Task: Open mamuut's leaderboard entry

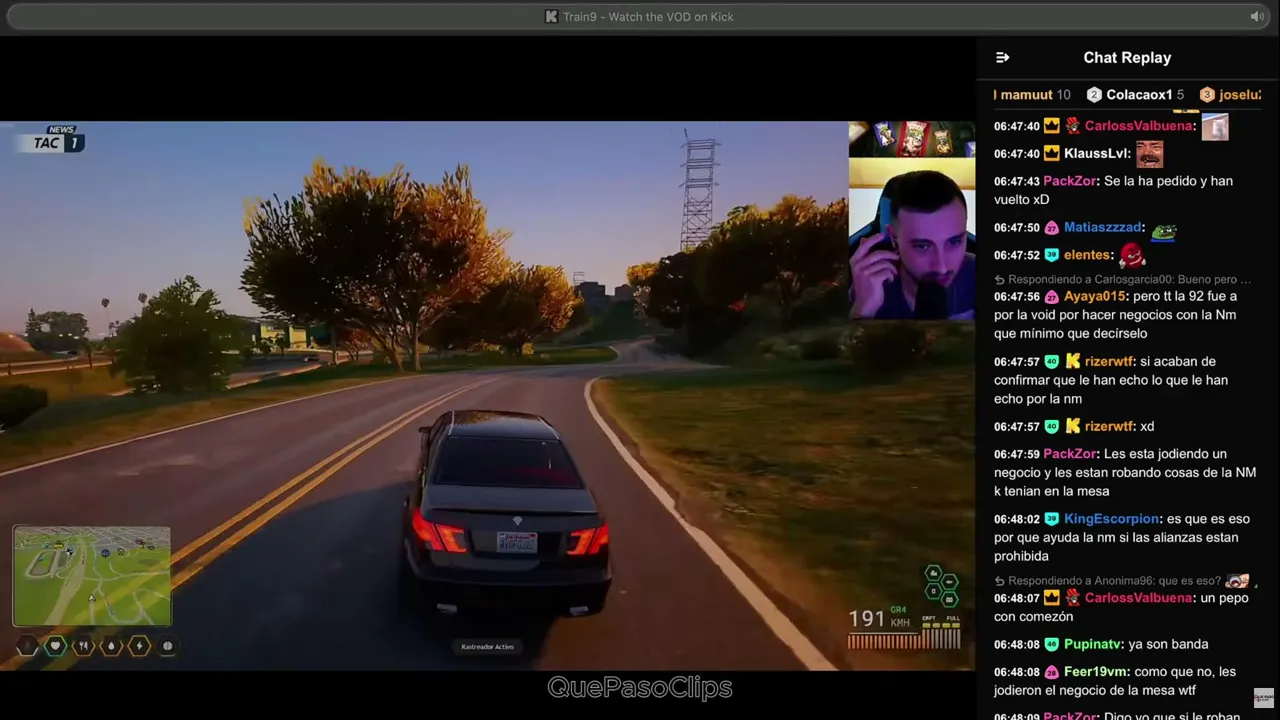Action: [x=1034, y=95]
